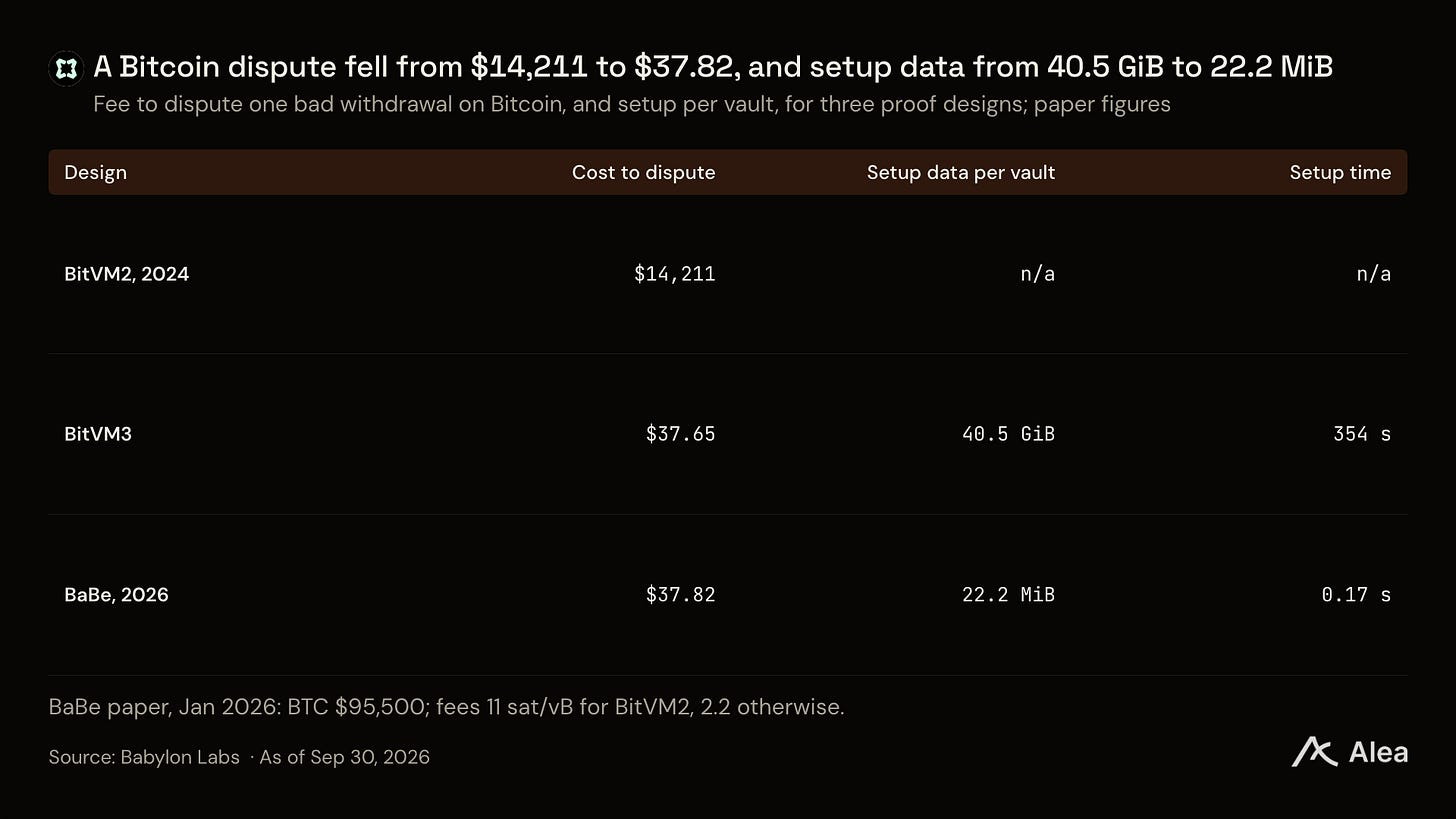Click the Source: Babylon Labs text

[x=144, y=757]
